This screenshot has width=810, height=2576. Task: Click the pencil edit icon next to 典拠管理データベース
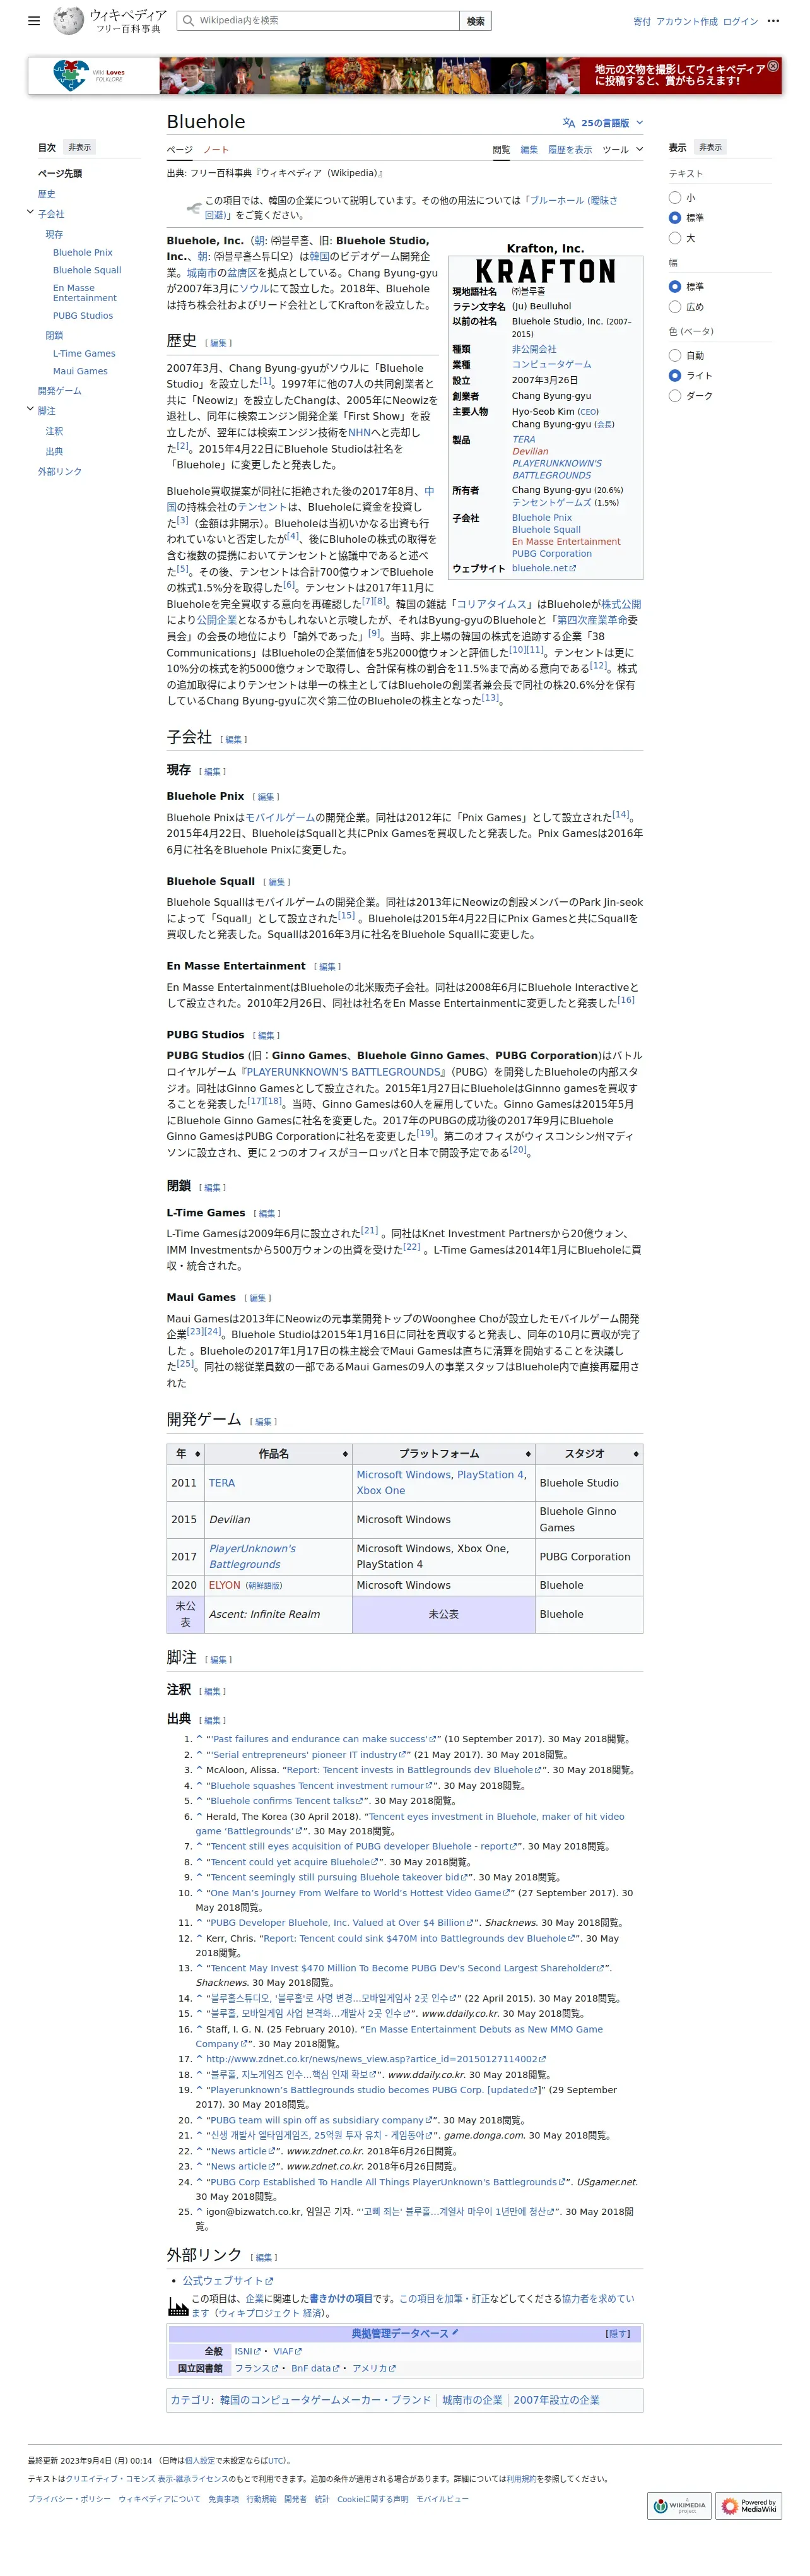pyautogui.click(x=455, y=2332)
